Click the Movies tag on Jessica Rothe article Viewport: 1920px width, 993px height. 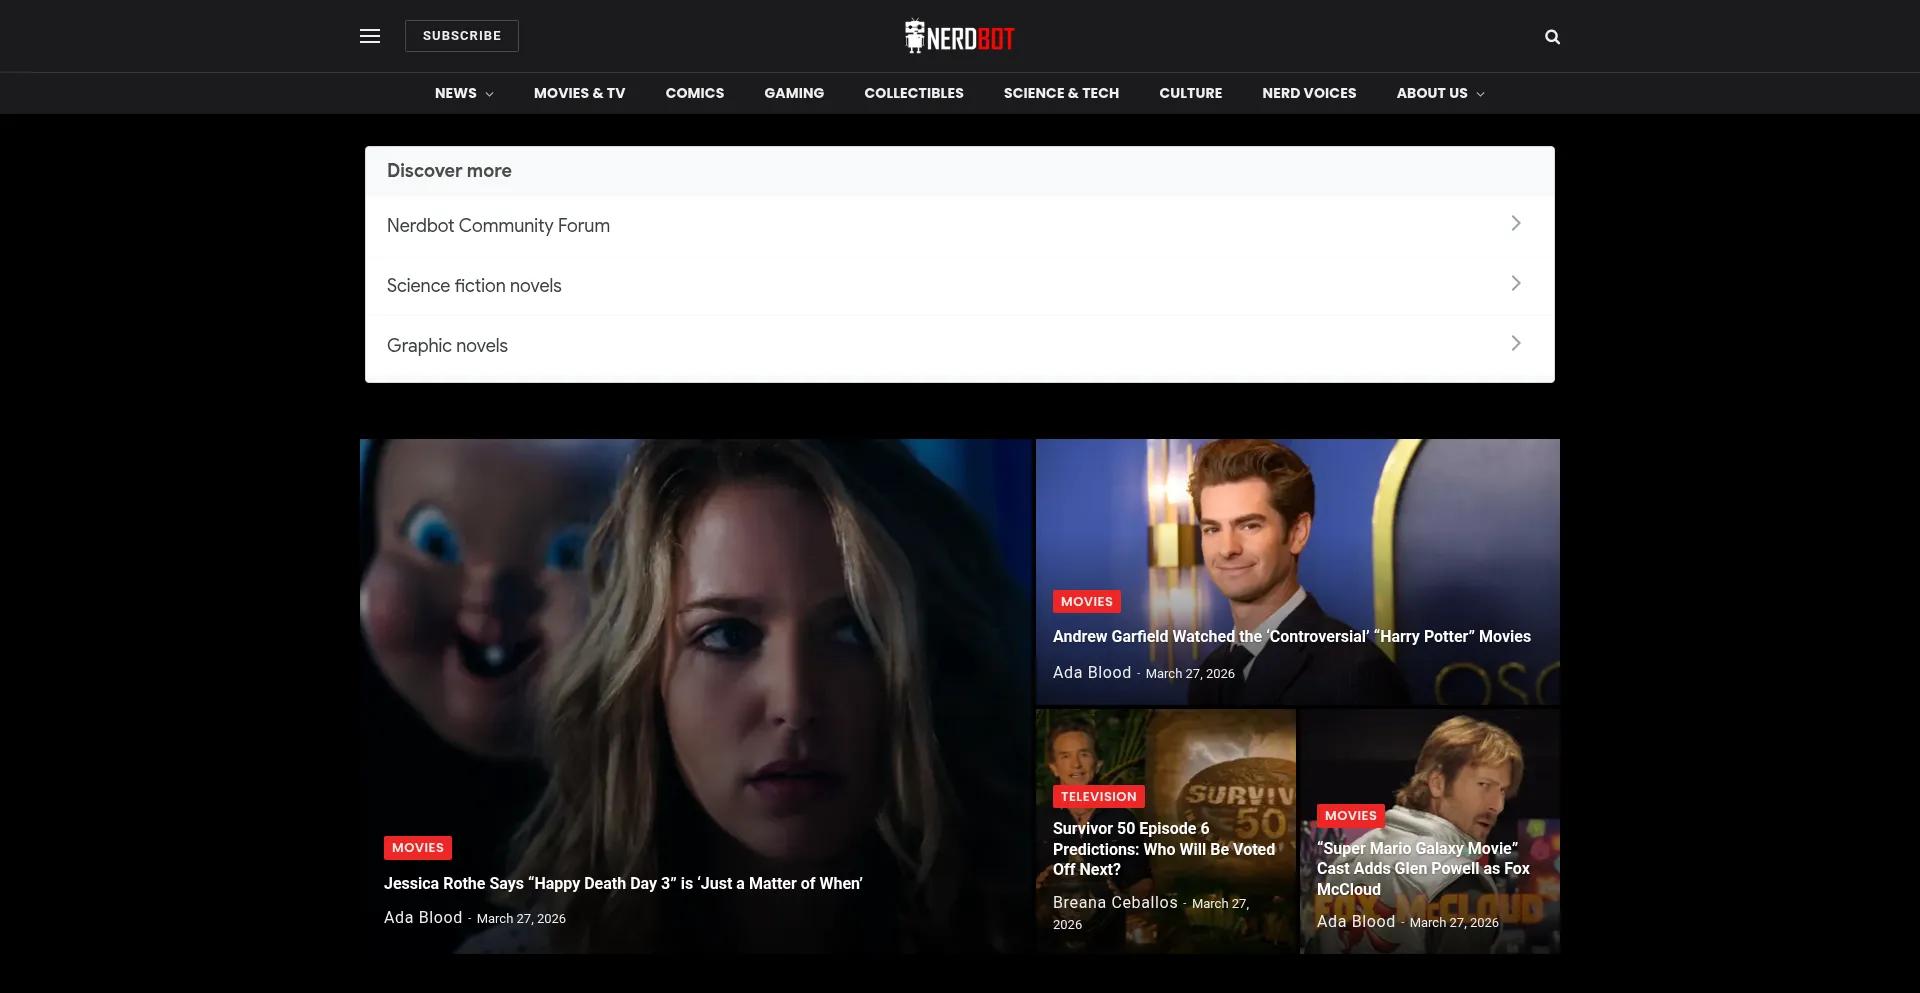tap(418, 848)
